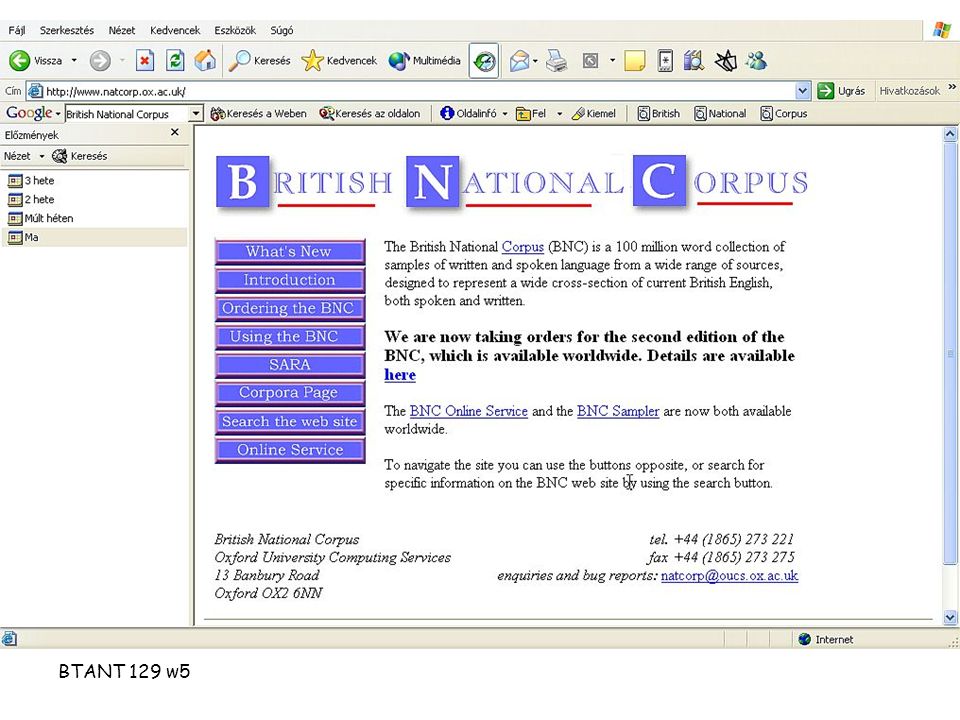The image size is (960, 720).
Task: Find the word National on page
Action: (x=720, y=113)
